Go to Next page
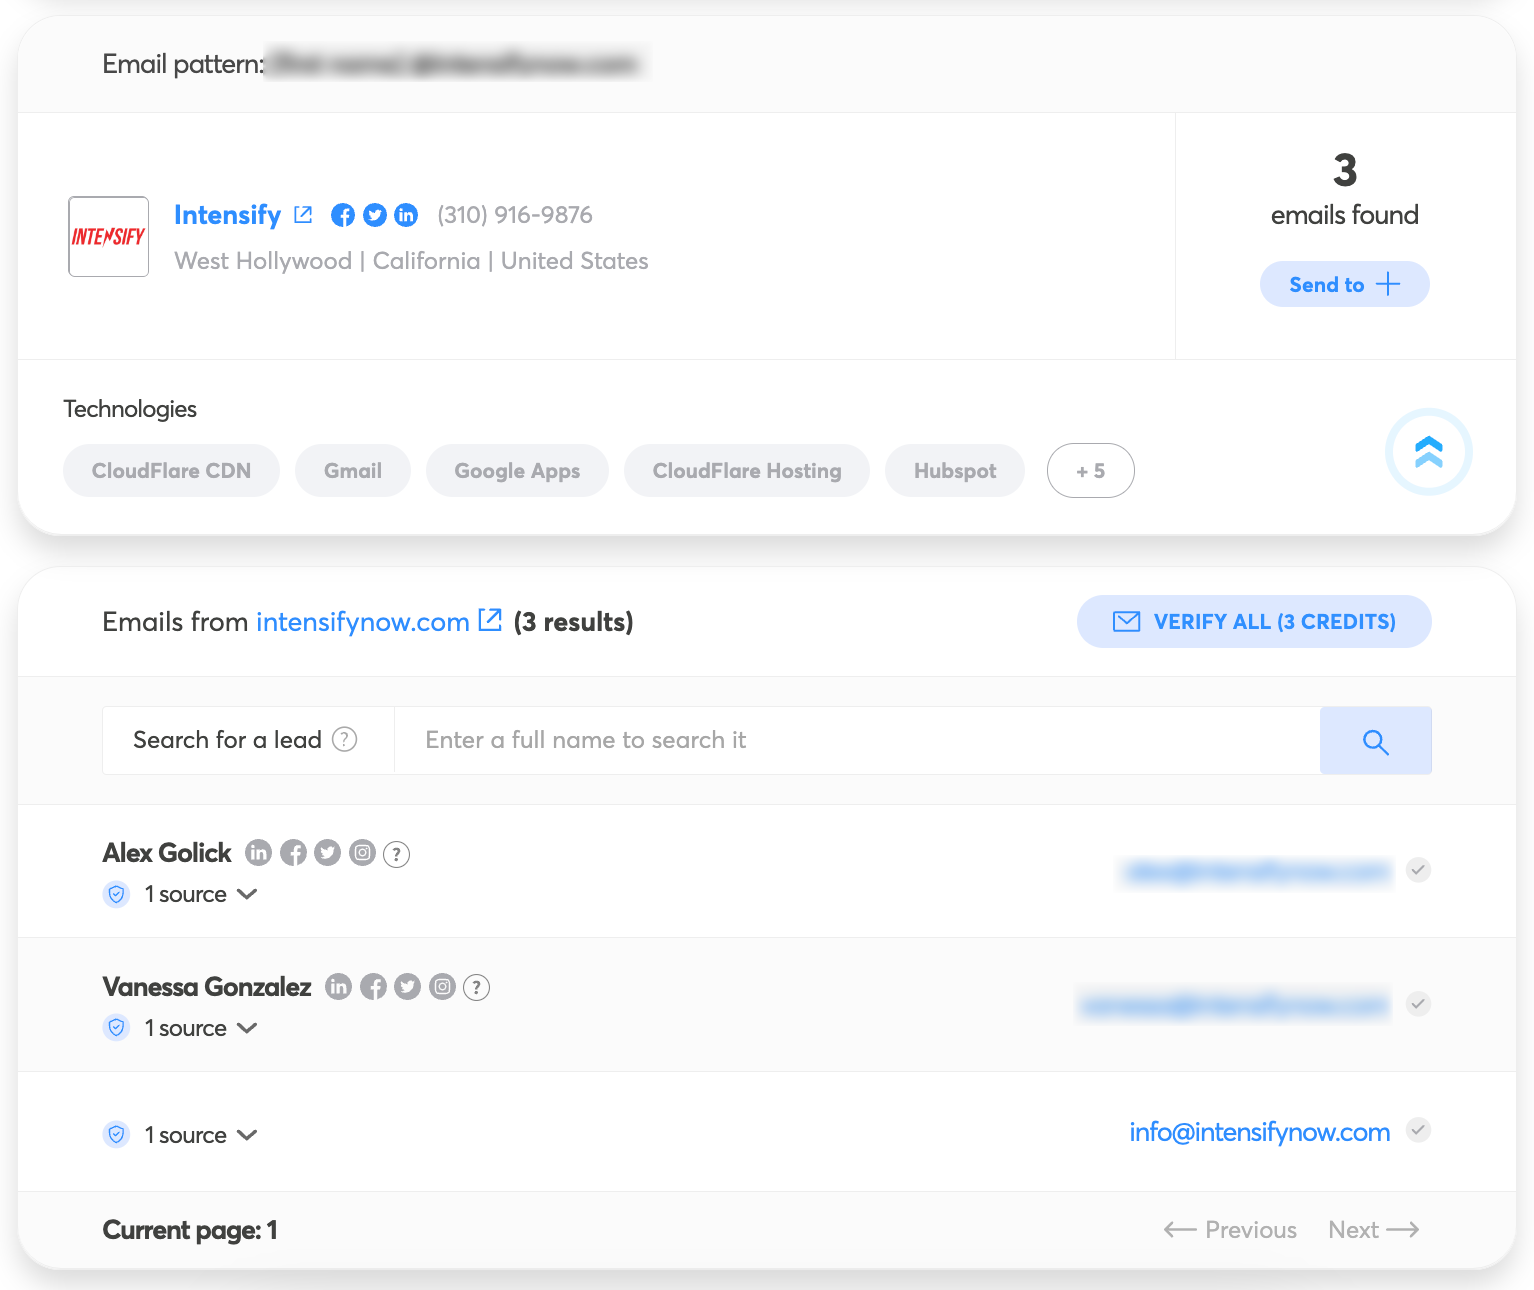1534x1290 pixels. pyautogui.click(x=1374, y=1230)
